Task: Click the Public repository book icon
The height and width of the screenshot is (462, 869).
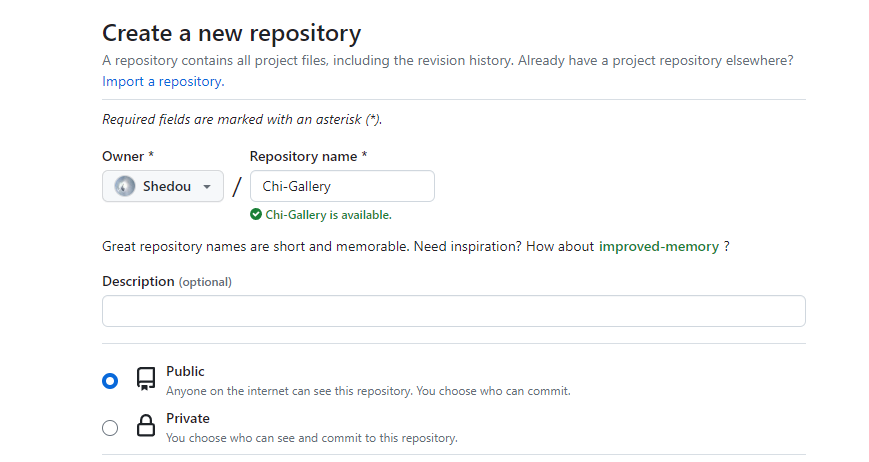Action: pyautogui.click(x=146, y=379)
